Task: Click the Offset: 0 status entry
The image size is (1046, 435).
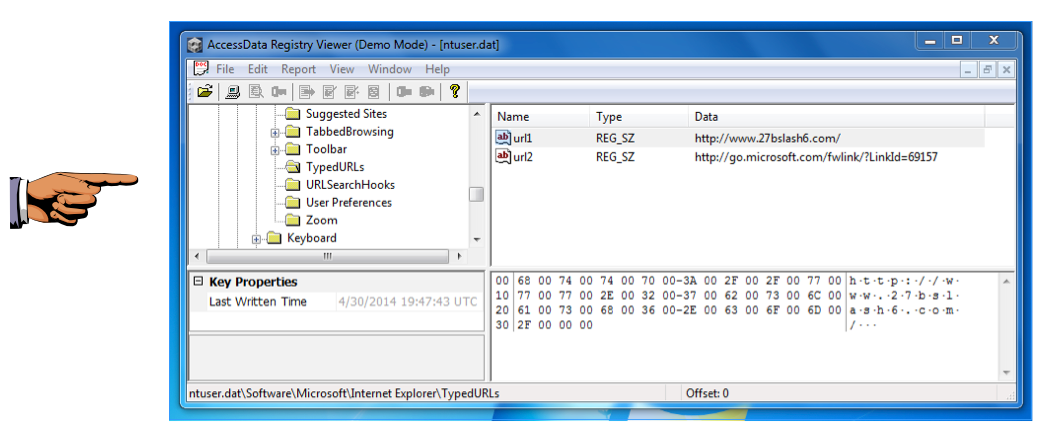Action: [x=708, y=394]
